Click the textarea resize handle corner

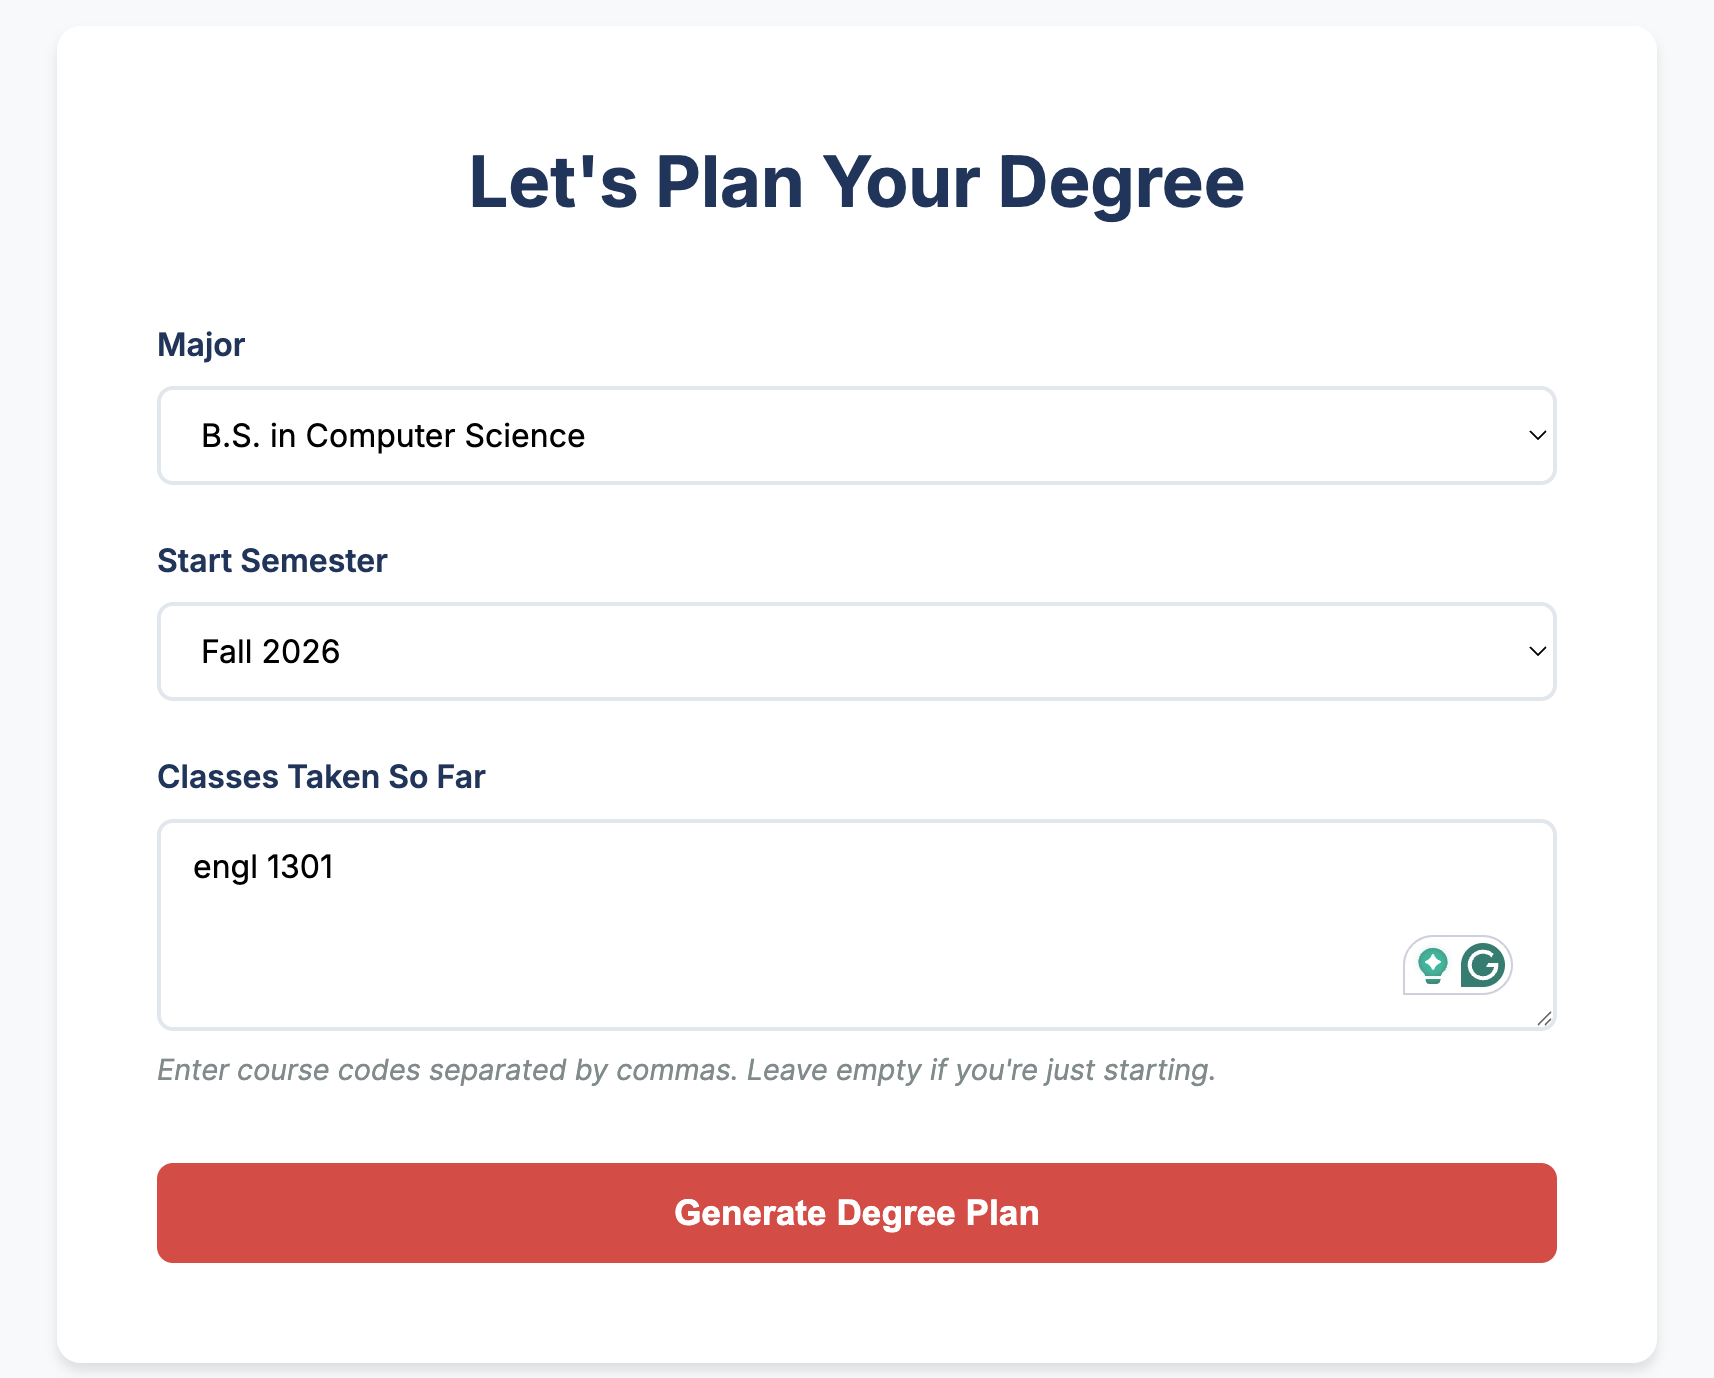tap(1544, 1018)
